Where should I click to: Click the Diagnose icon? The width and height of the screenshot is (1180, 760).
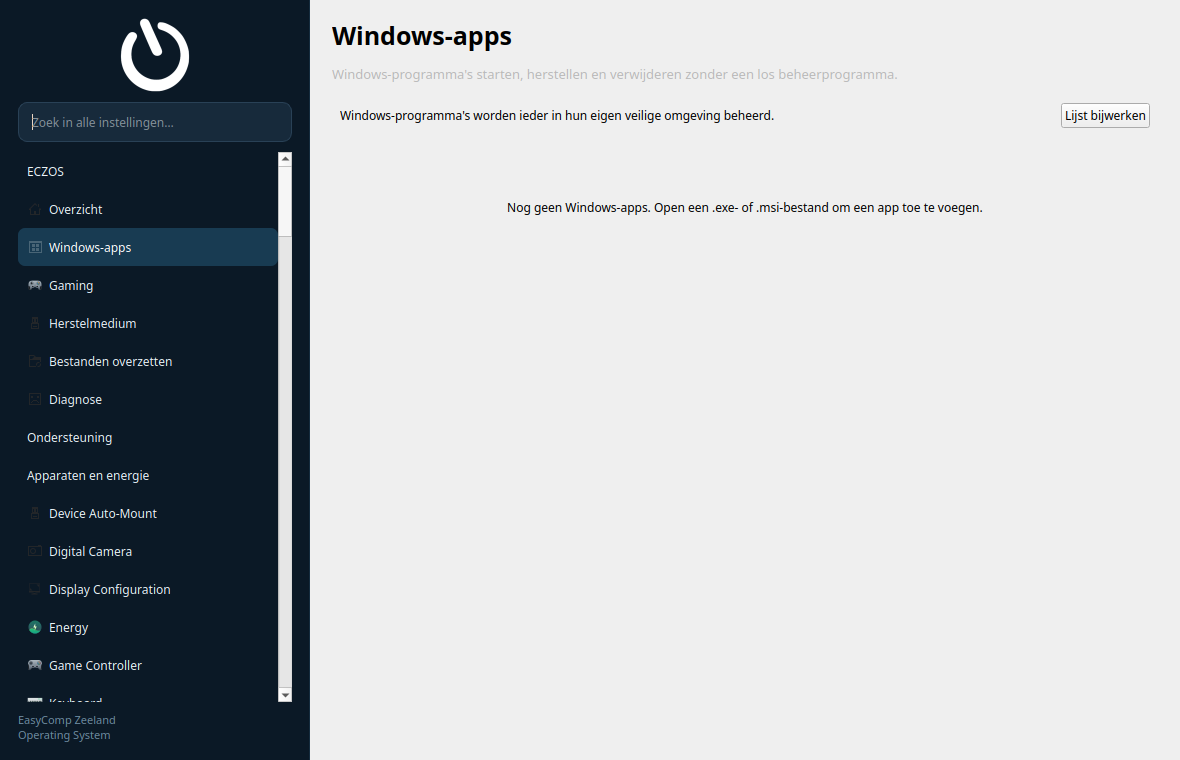(x=35, y=399)
